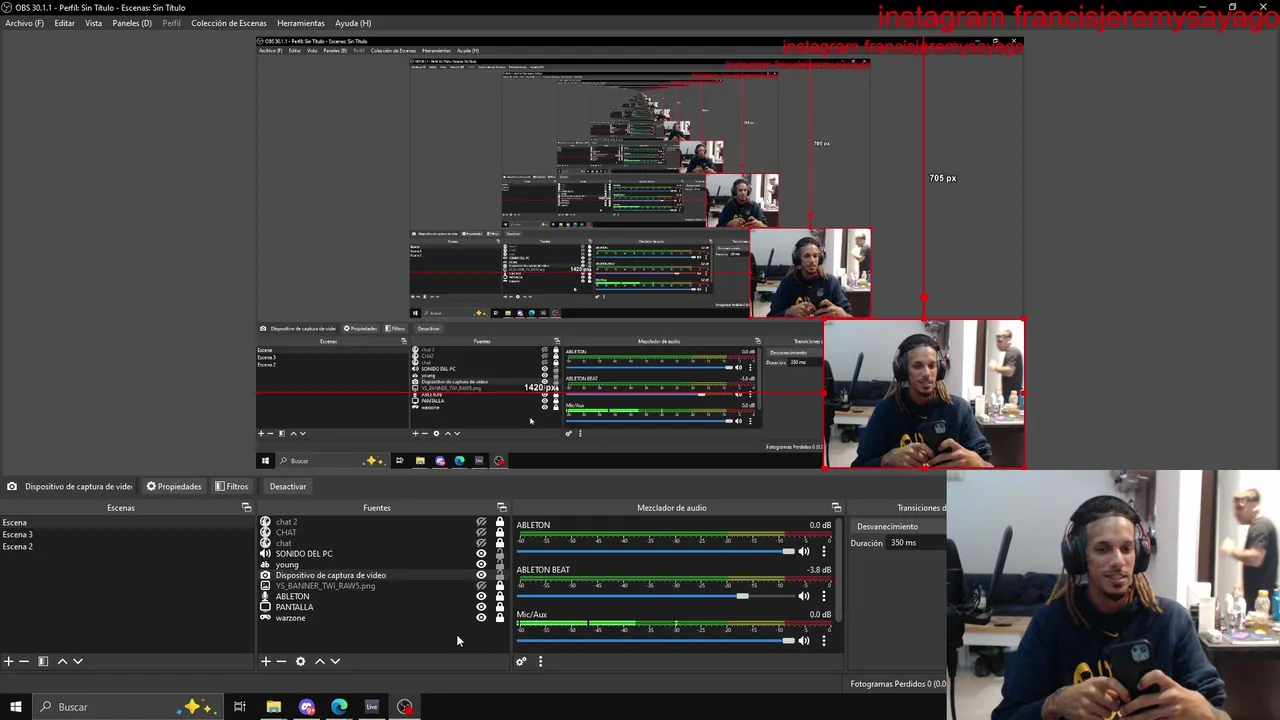Viewport: 1280px width, 720px height.
Task: Hide the warzone source eye
Action: tap(481, 618)
